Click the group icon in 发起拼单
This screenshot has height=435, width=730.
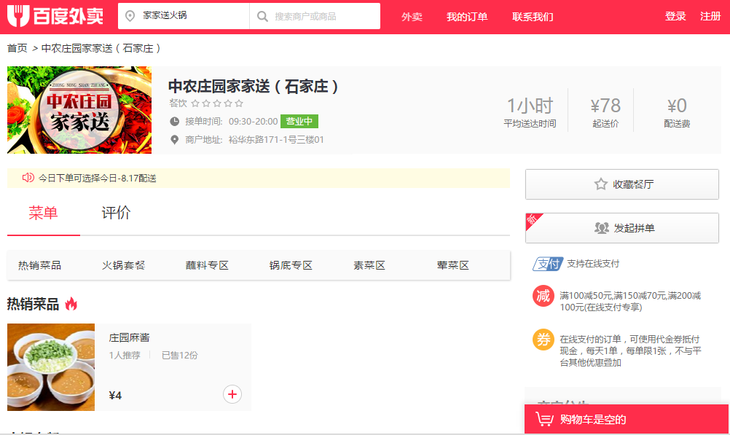602,228
